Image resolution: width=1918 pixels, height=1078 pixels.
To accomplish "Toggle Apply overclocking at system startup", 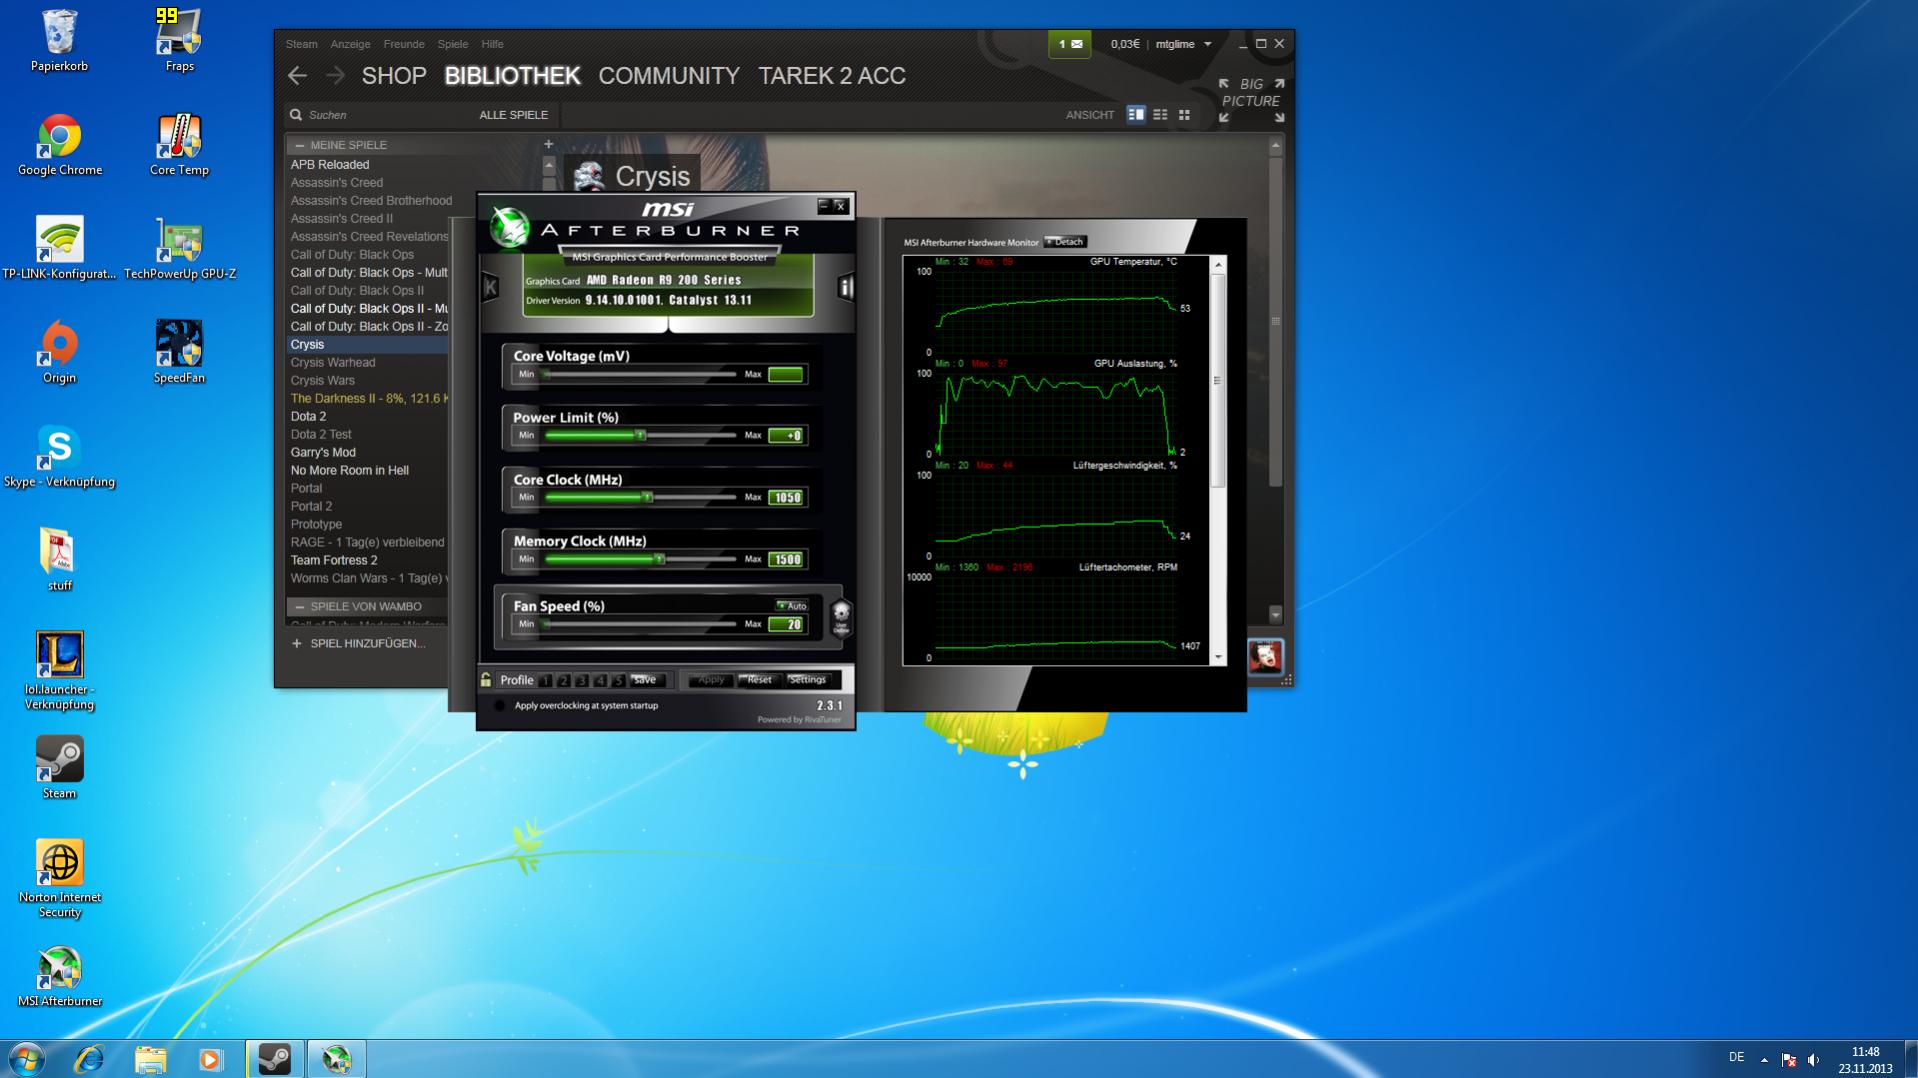I will [x=500, y=706].
